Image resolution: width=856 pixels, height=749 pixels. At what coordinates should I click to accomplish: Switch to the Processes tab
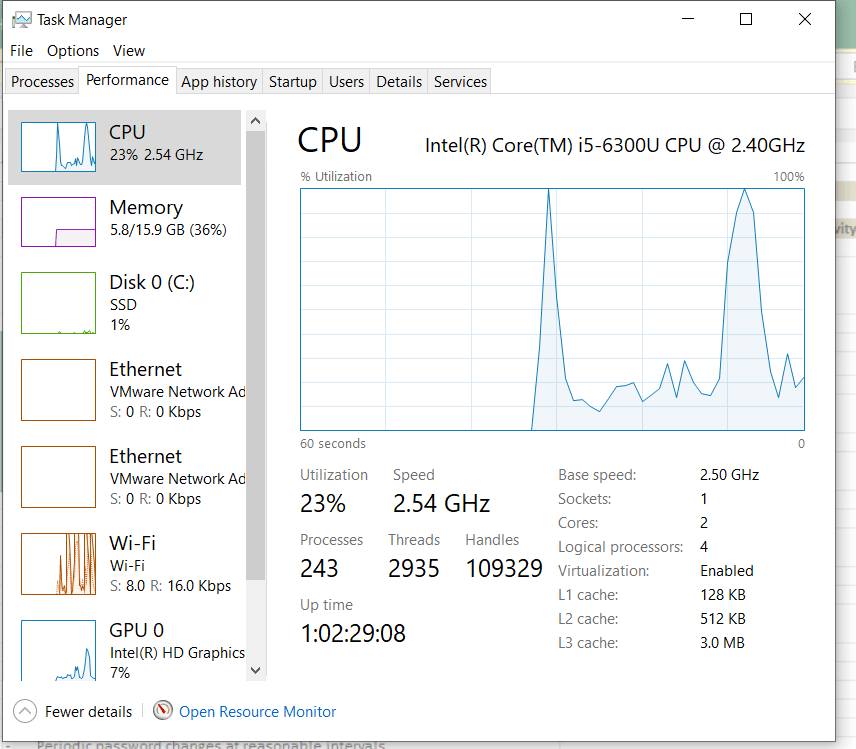(x=43, y=82)
